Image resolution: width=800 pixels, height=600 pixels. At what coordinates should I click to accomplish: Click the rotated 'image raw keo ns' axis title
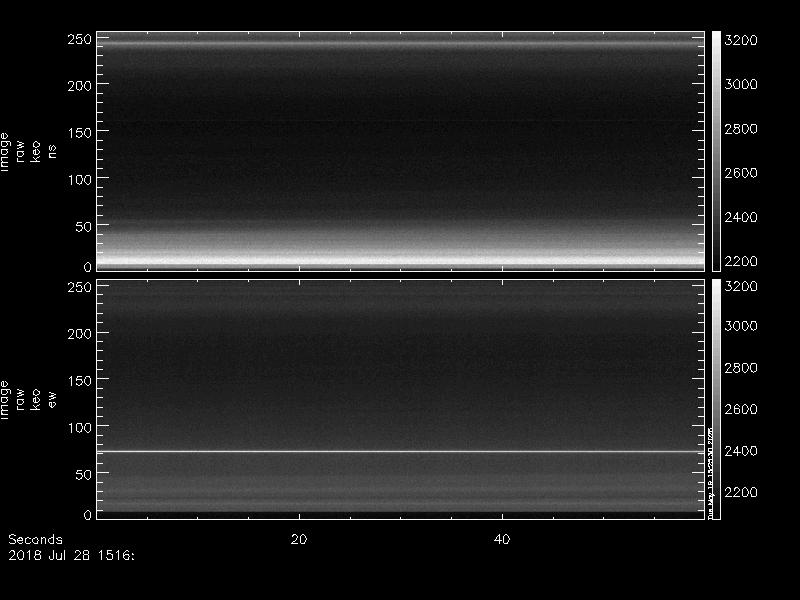pyautogui.click(x=28, y=152)
